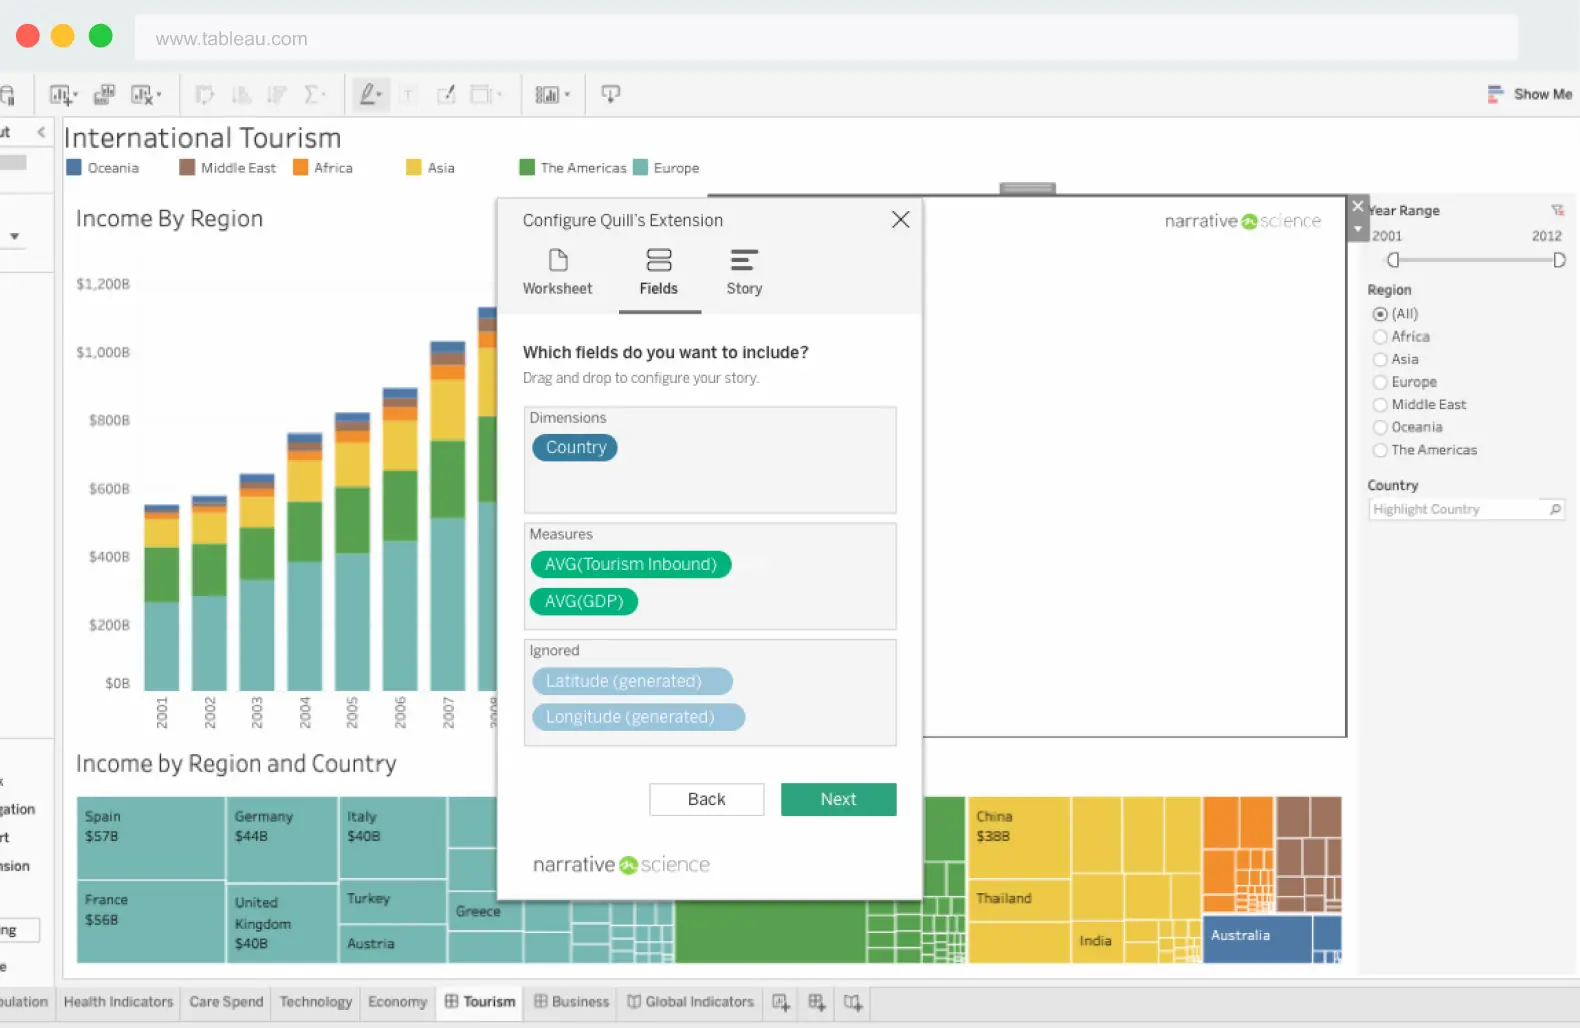Click the X on the extension object border
This screenshot has width=1580, height=1028.
pos(1357,206)
